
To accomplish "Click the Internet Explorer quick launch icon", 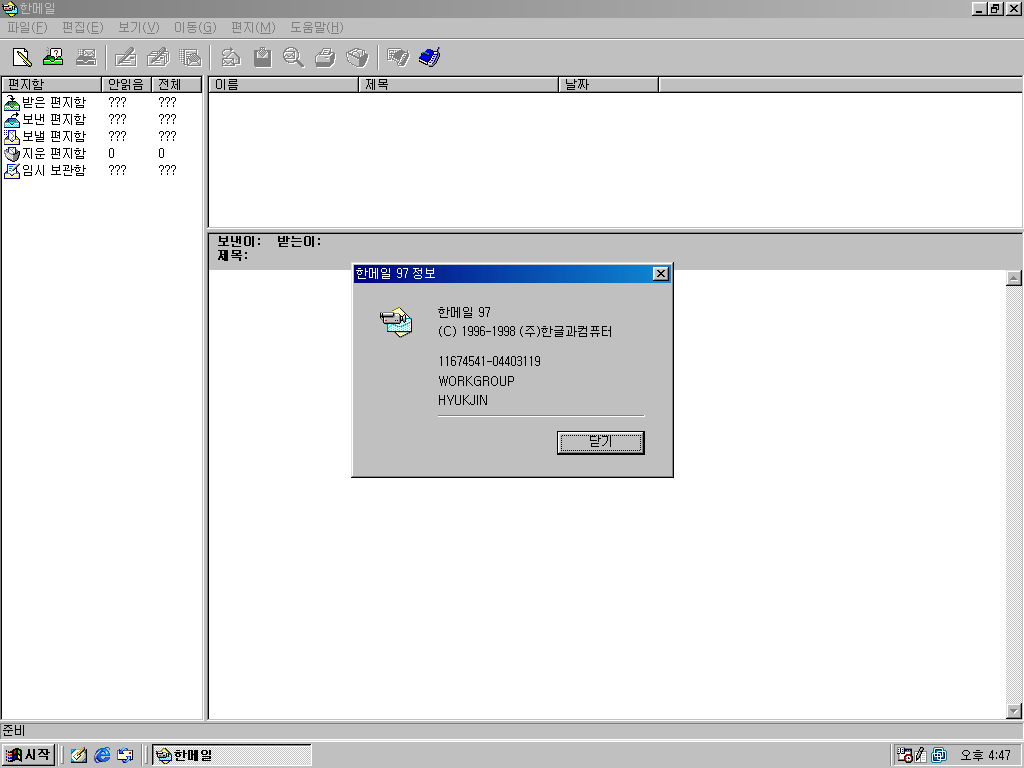I will pyautogui.click(x=102, y=755).
